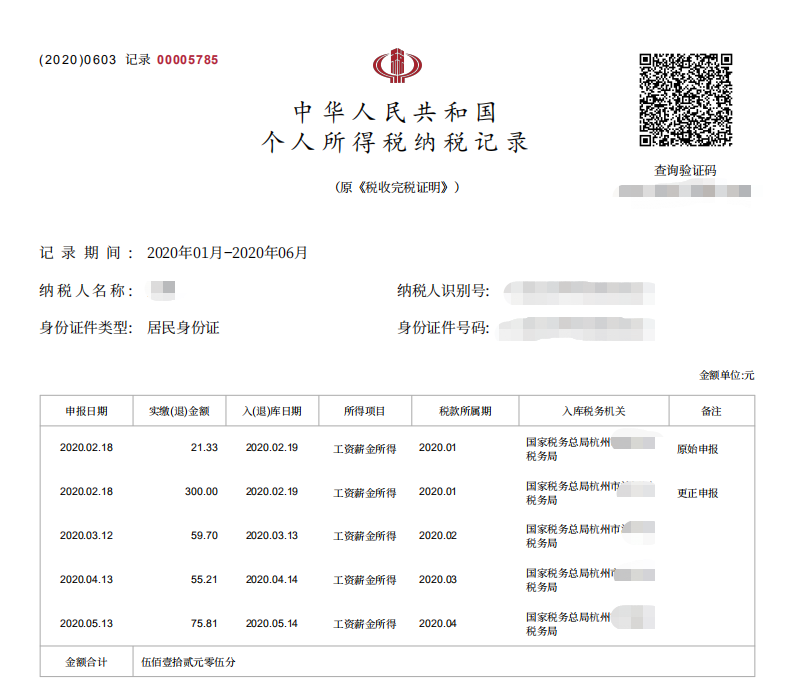Select the text (2020)0603

(77, 60)
